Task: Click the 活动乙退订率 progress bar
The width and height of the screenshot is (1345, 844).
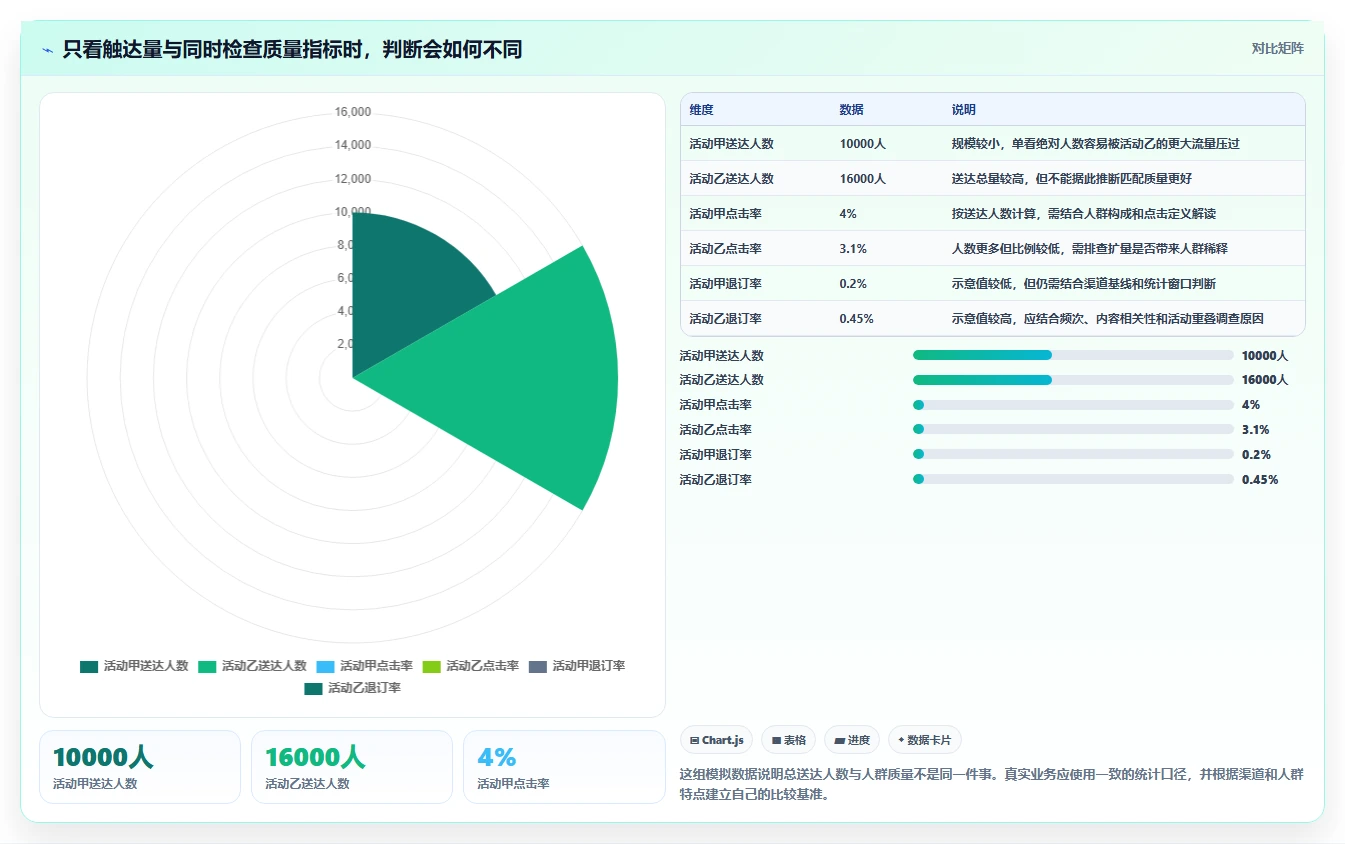Action: click(1073, 480)
